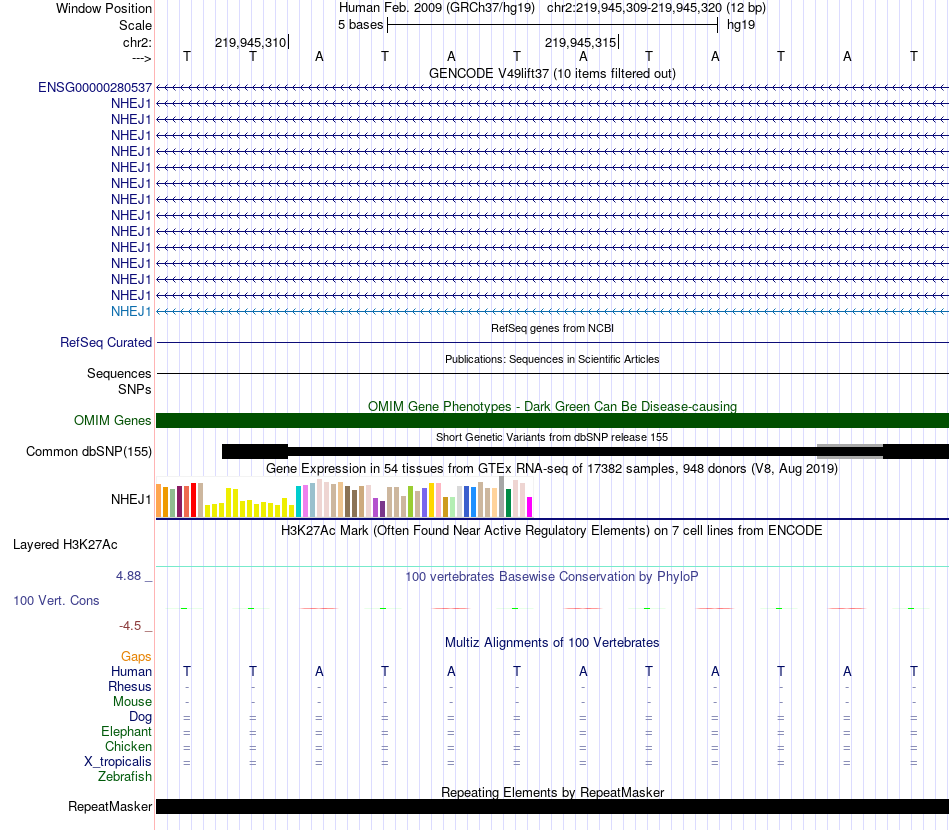950x830 pixels.
Task: Select the black RepeatMasker repeat bar
Action: (552, 806)
